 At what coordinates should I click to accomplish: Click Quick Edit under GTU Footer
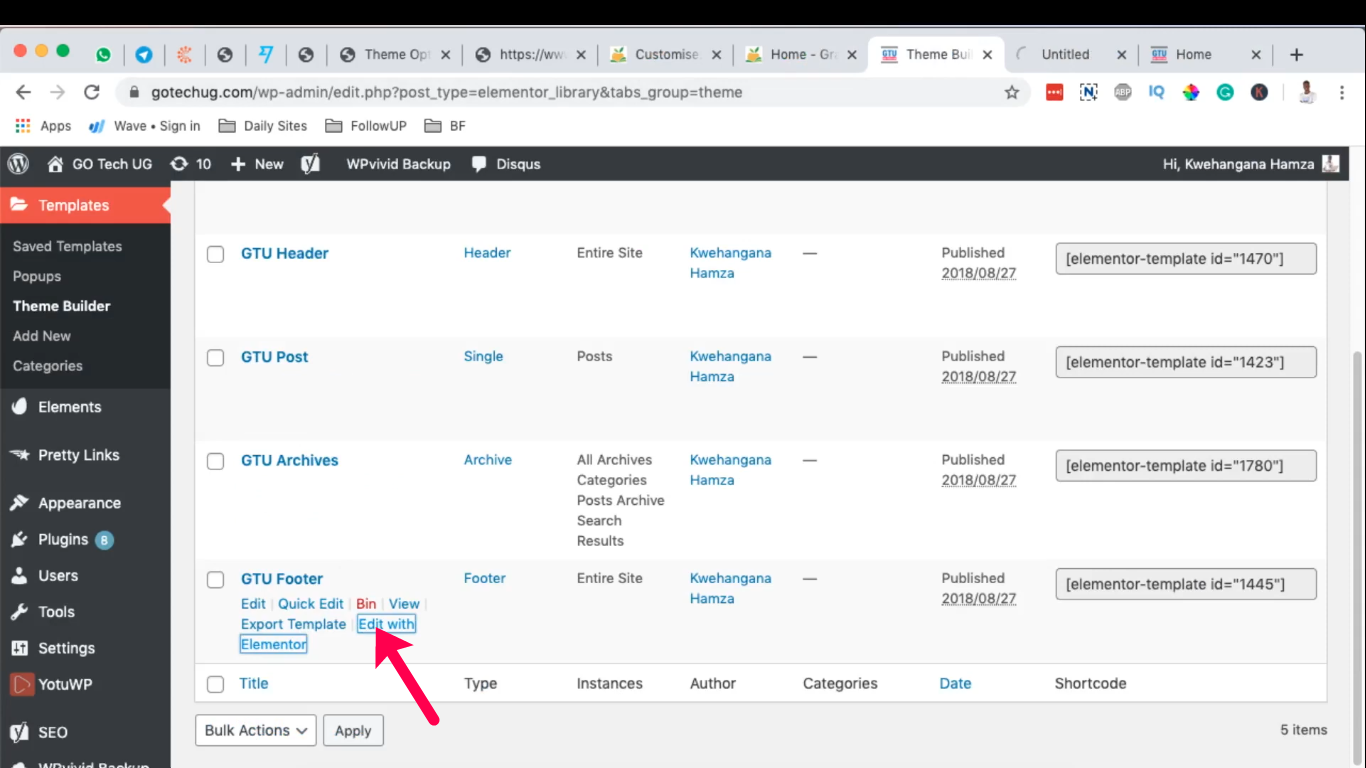[x=311, y=604]
